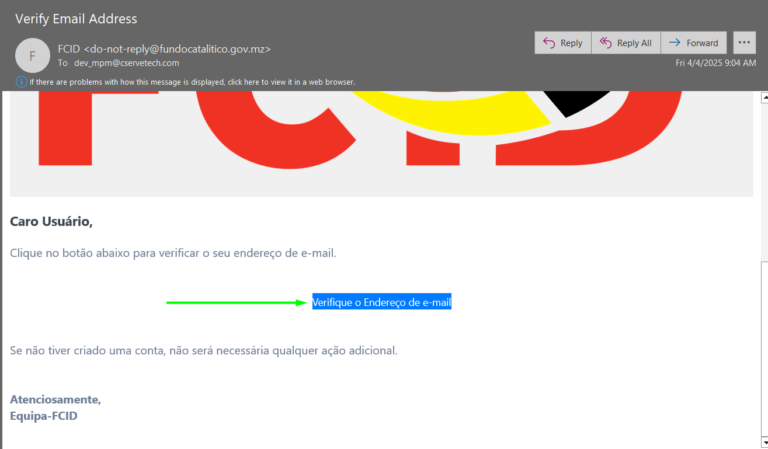Click the Reply All button
The image size is (768, 449).
pyautogui.click(x=625, y=43)
